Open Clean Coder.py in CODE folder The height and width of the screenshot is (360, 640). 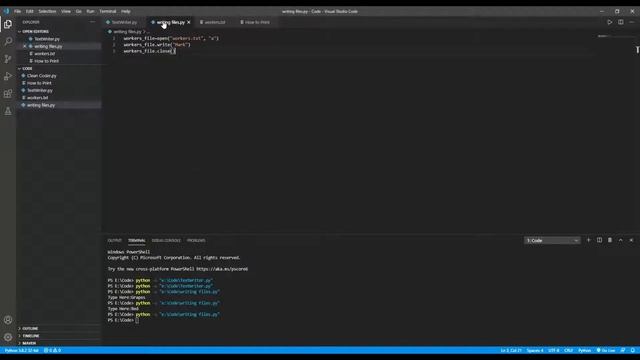(x=42, y=76)
